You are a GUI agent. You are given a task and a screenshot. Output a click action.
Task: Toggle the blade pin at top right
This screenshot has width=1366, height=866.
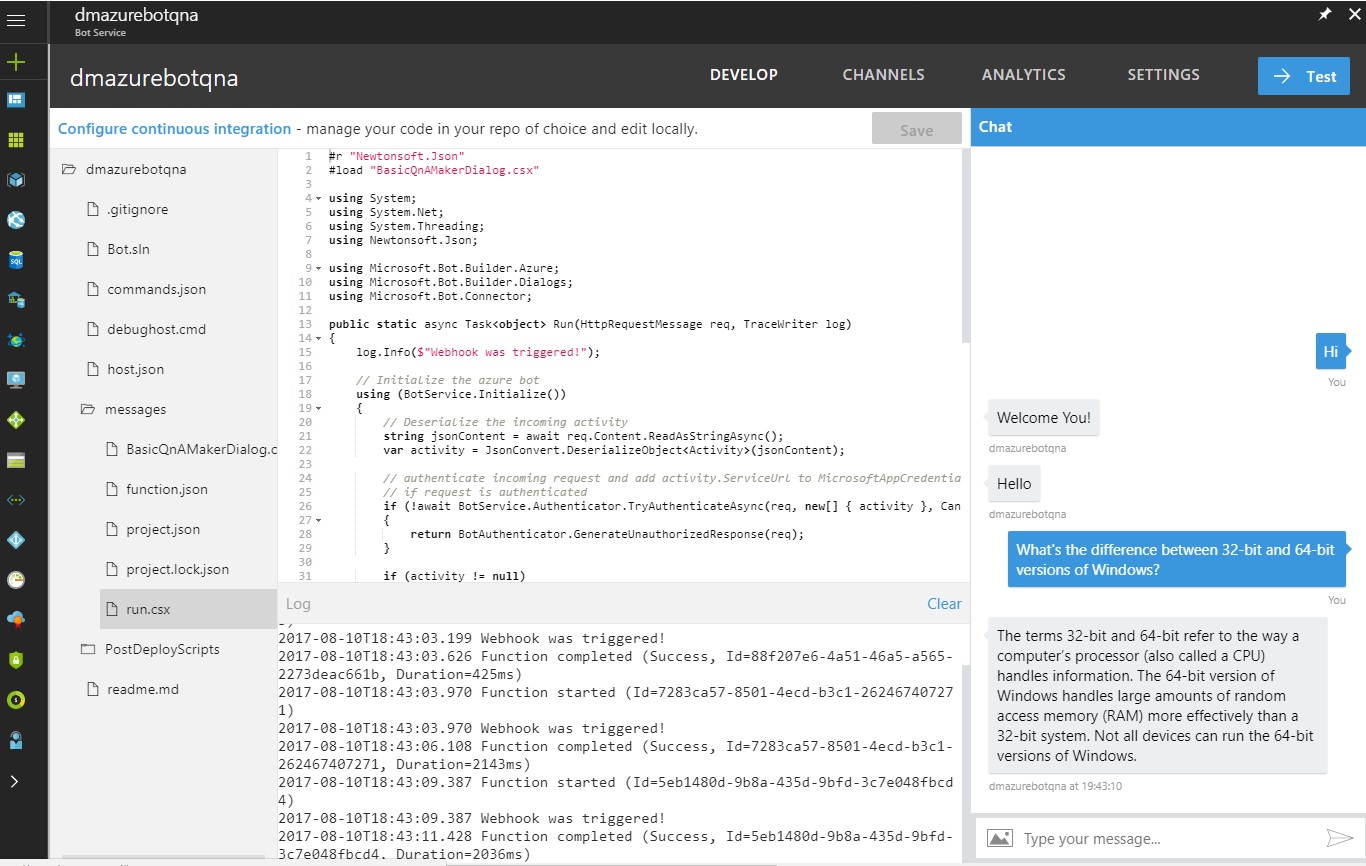click(x=1324, y=14)
